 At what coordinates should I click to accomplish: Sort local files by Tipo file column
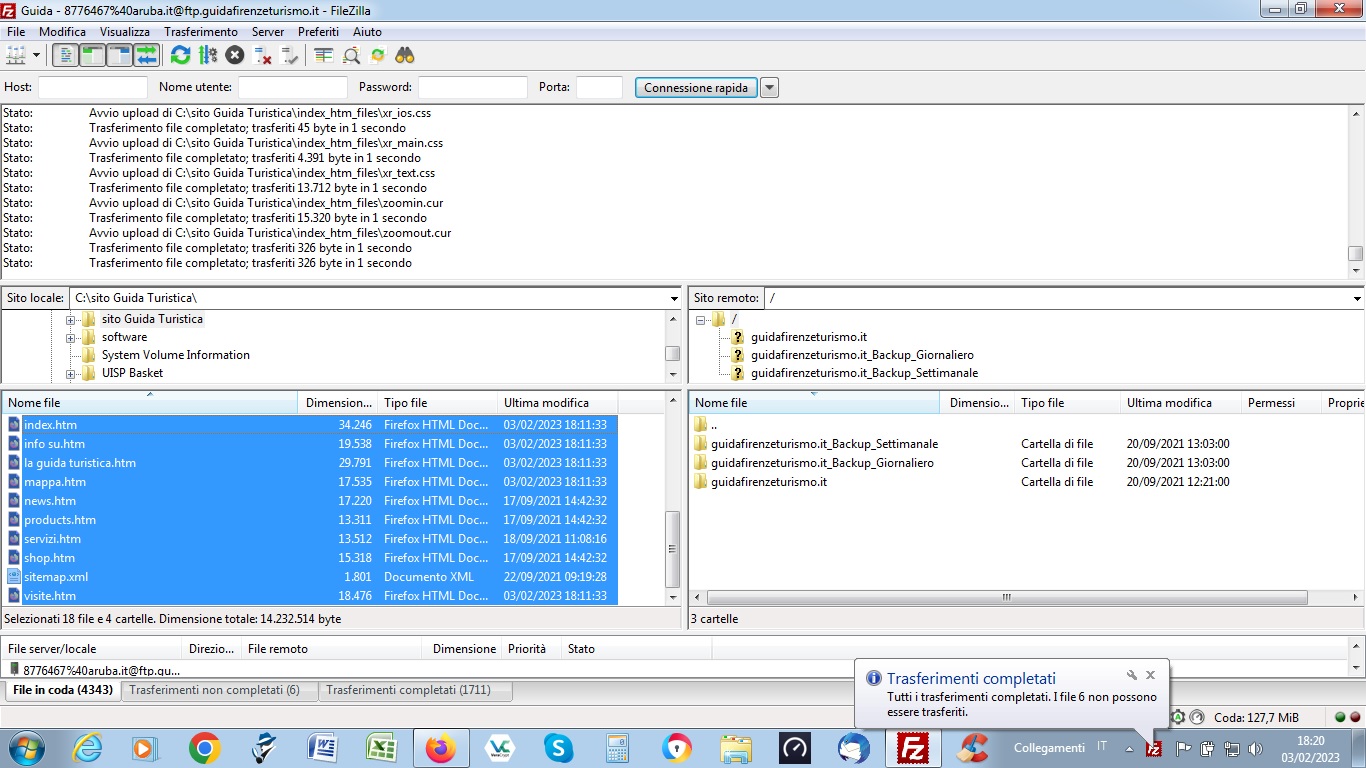coord(437,403)
